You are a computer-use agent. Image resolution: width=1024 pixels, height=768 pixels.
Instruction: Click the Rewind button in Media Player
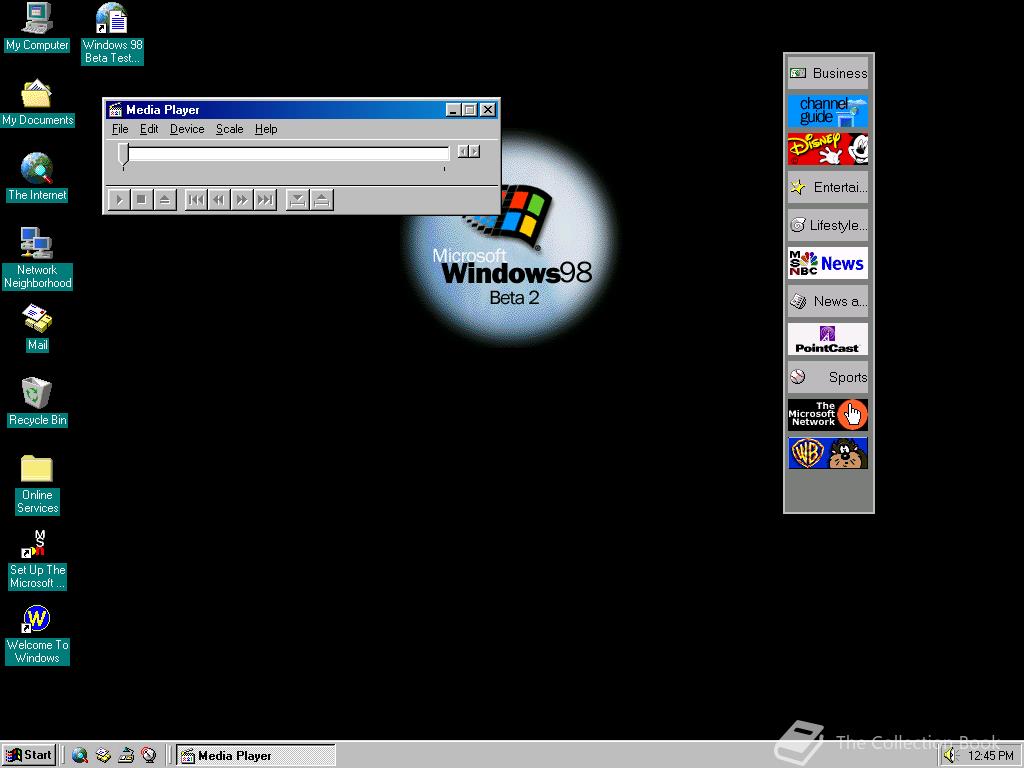tap(219, 200)
